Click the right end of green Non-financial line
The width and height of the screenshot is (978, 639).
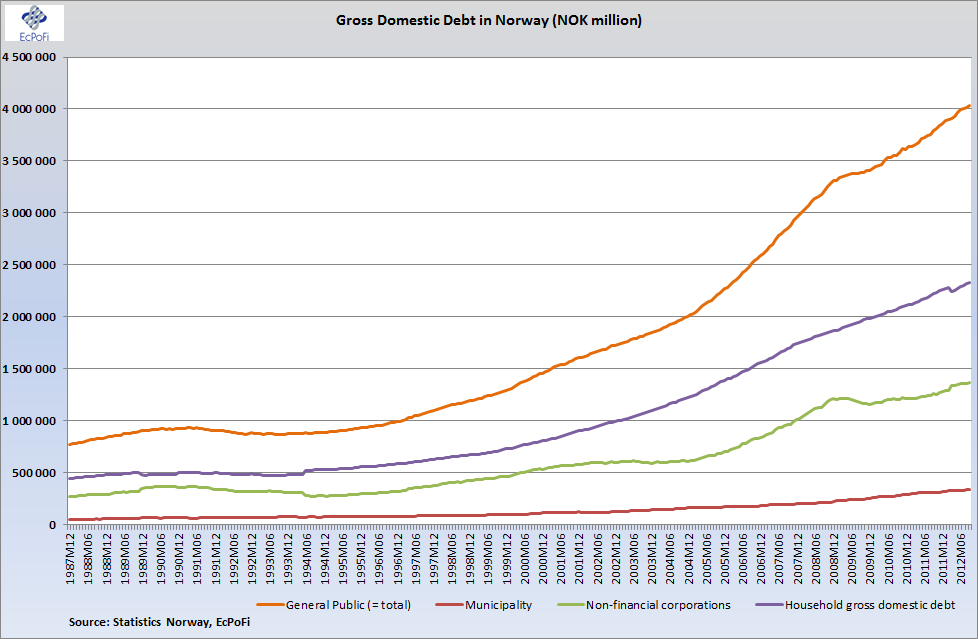click(969, 383)
